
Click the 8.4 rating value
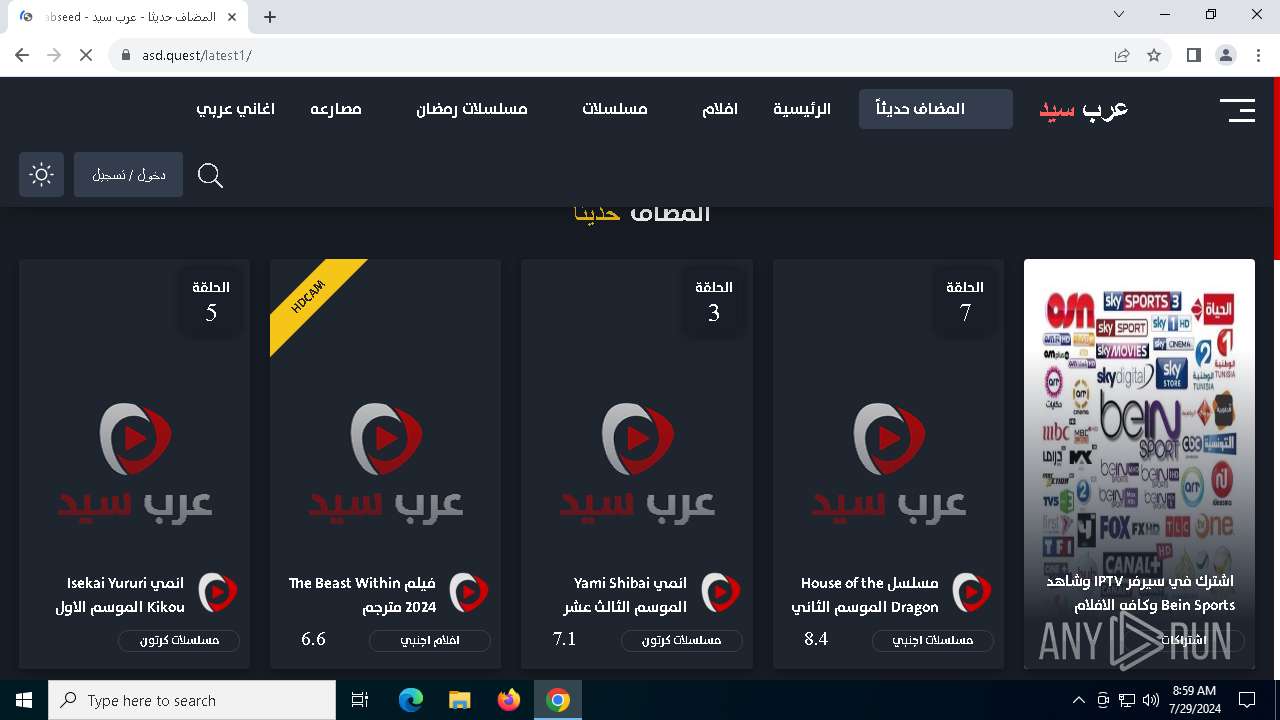[816, 638]
